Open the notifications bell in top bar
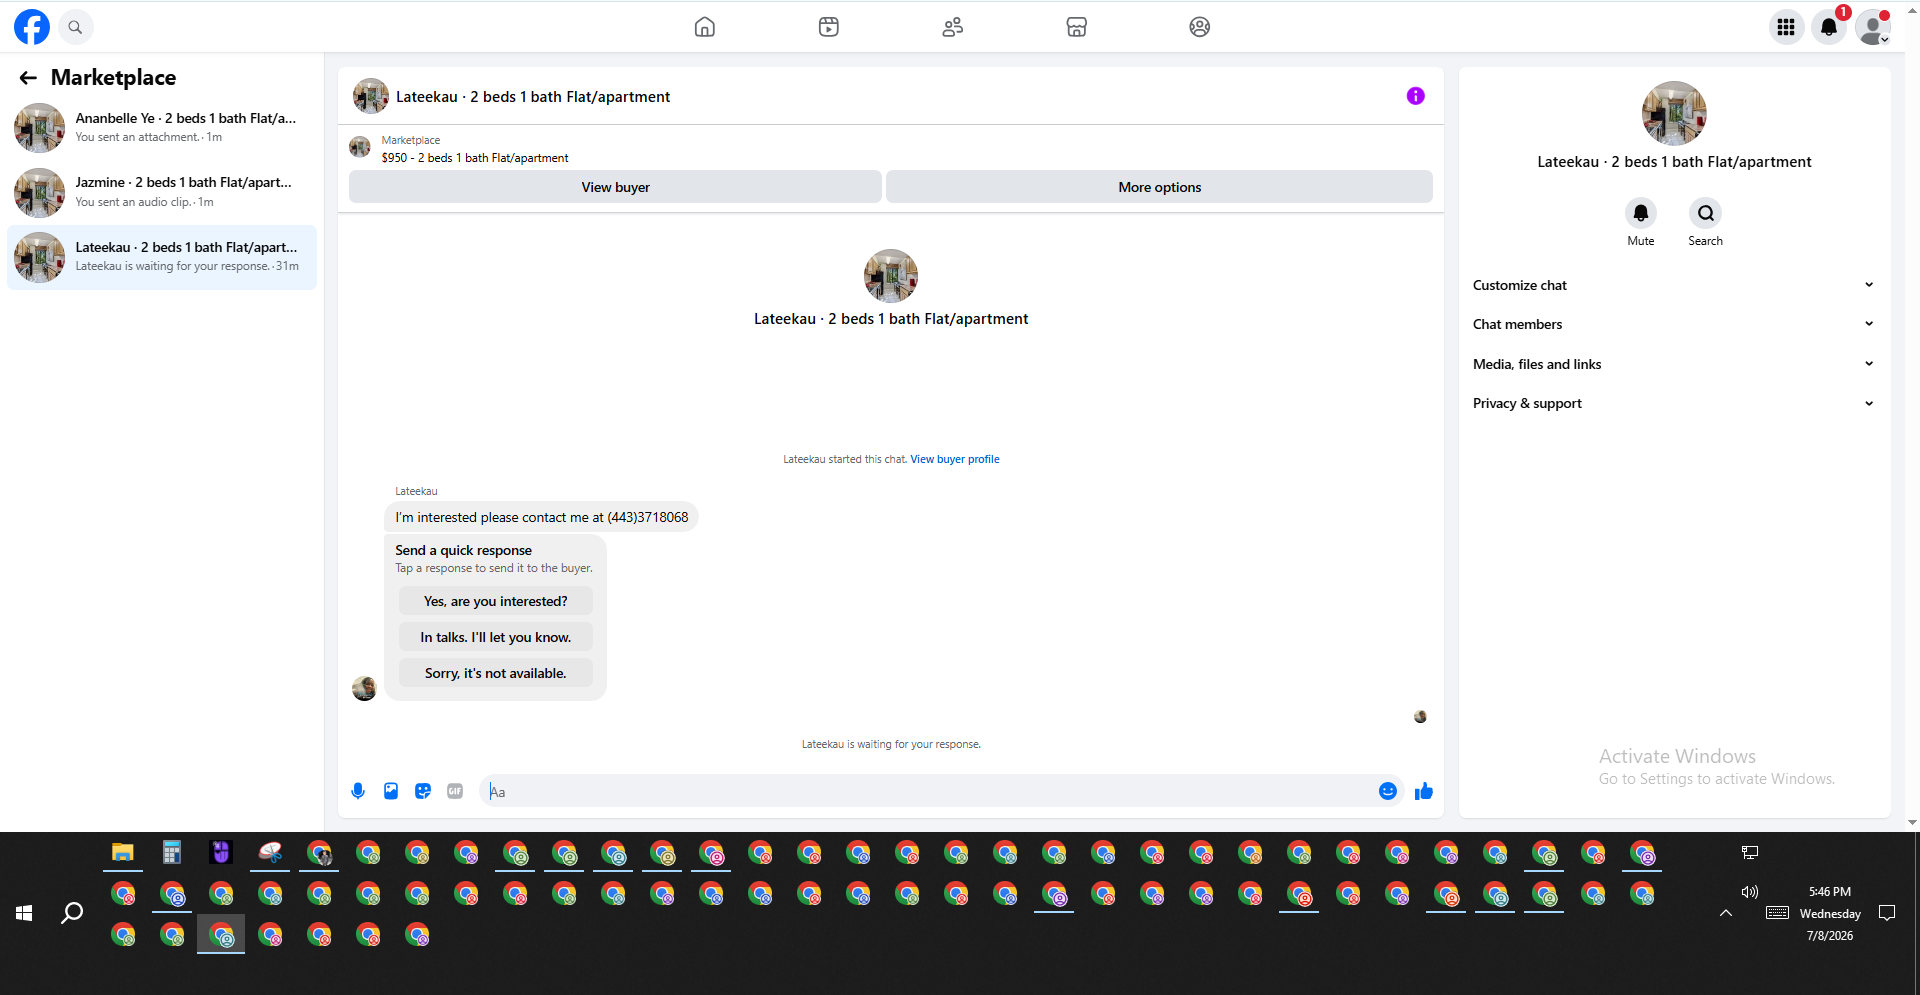The width and height of the screenshot is (1920, 995). point(1829,27)
